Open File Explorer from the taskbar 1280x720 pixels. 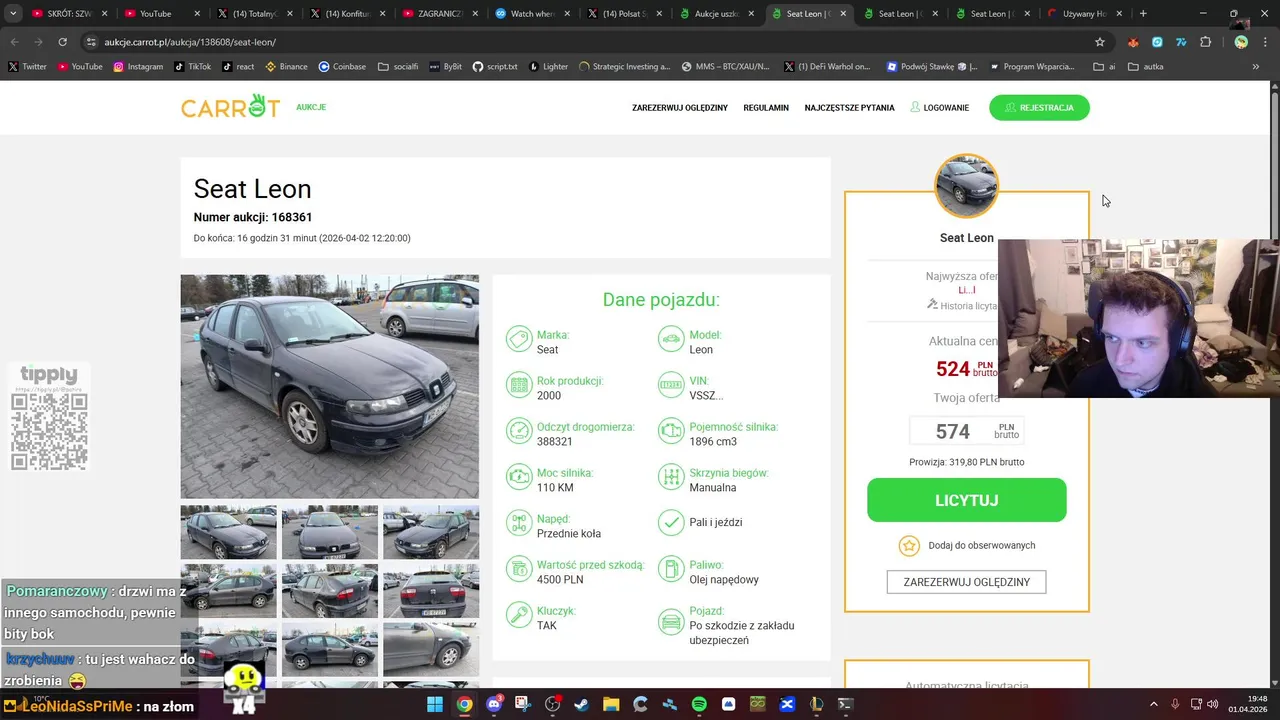611,704
